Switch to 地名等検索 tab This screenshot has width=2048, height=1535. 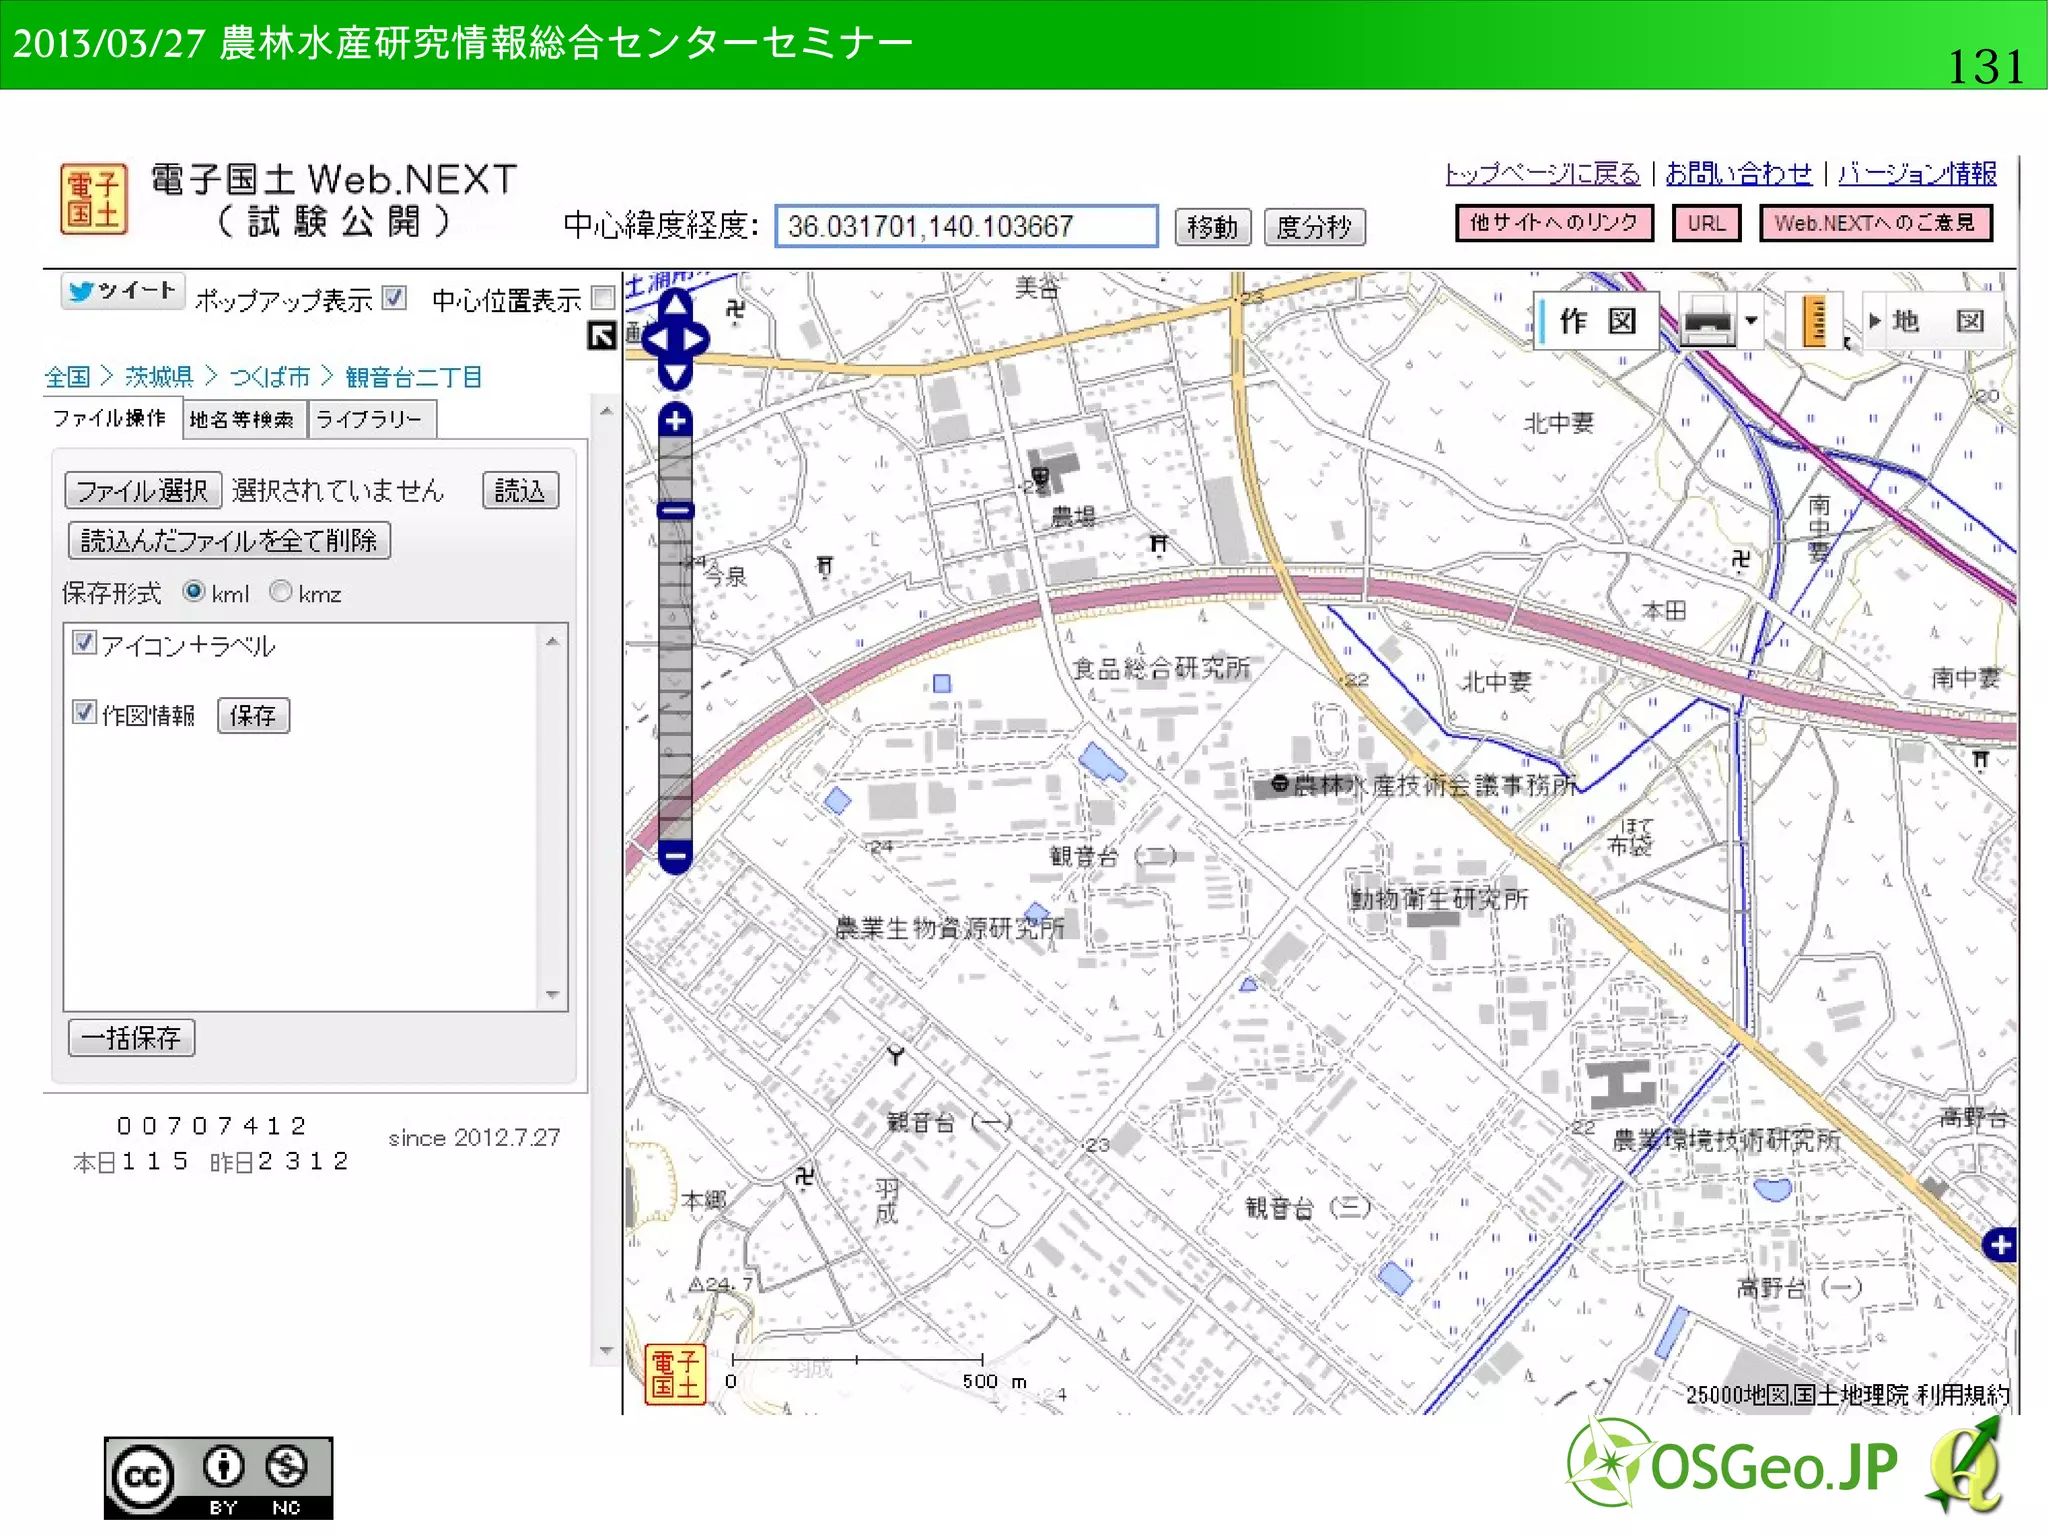point(243,420)
